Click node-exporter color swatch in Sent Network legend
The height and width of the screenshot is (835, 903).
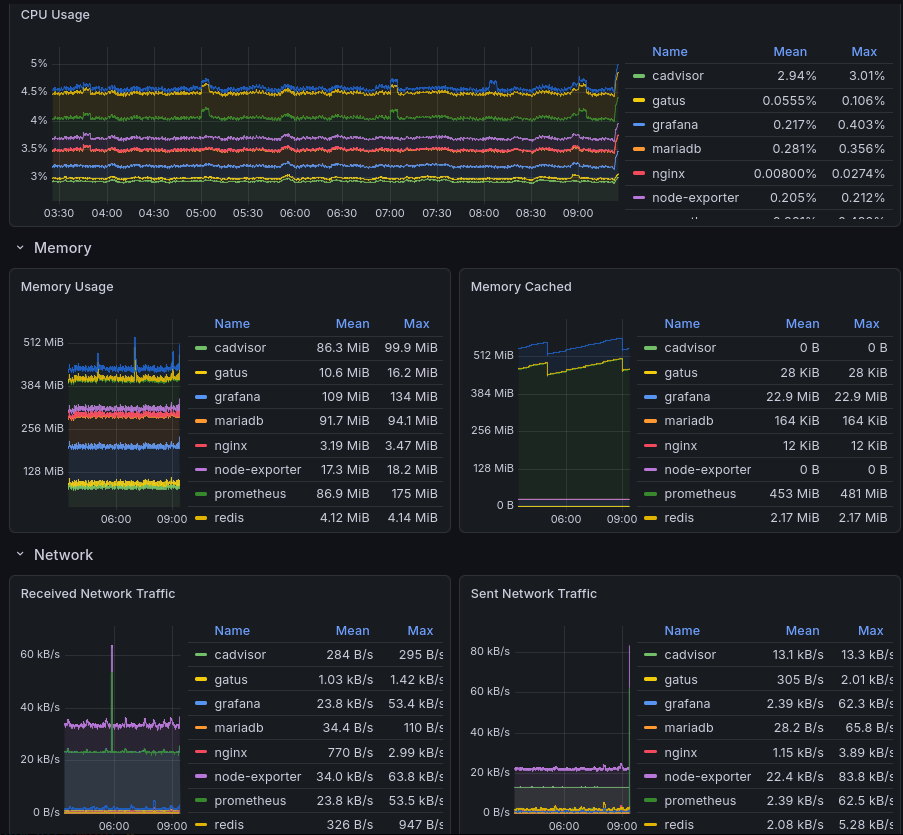tap(650, 777)
